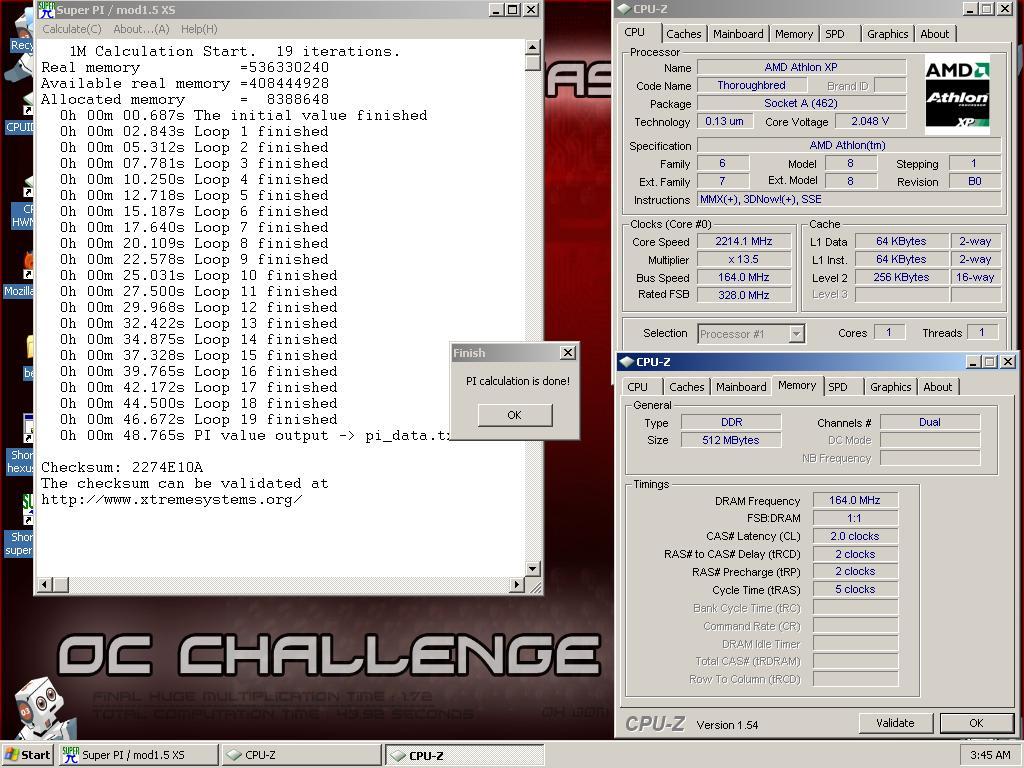This screenshot has height=768, width=1024.
Task: Click the Loop 19 finished line
Action: [x=199, y=420]
